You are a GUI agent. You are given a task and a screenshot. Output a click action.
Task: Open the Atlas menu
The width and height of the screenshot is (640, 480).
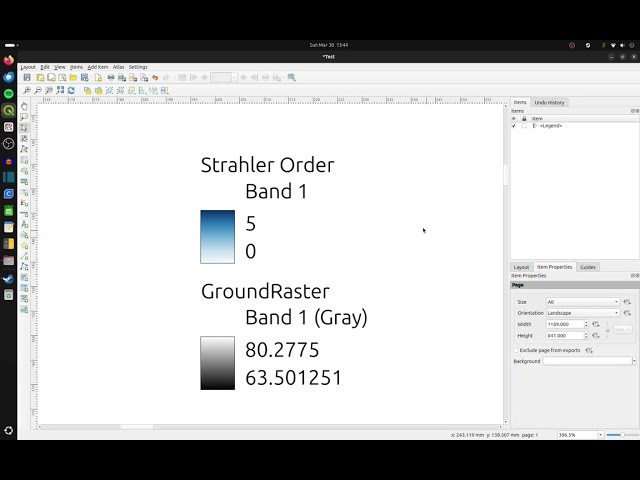(118, 67)
